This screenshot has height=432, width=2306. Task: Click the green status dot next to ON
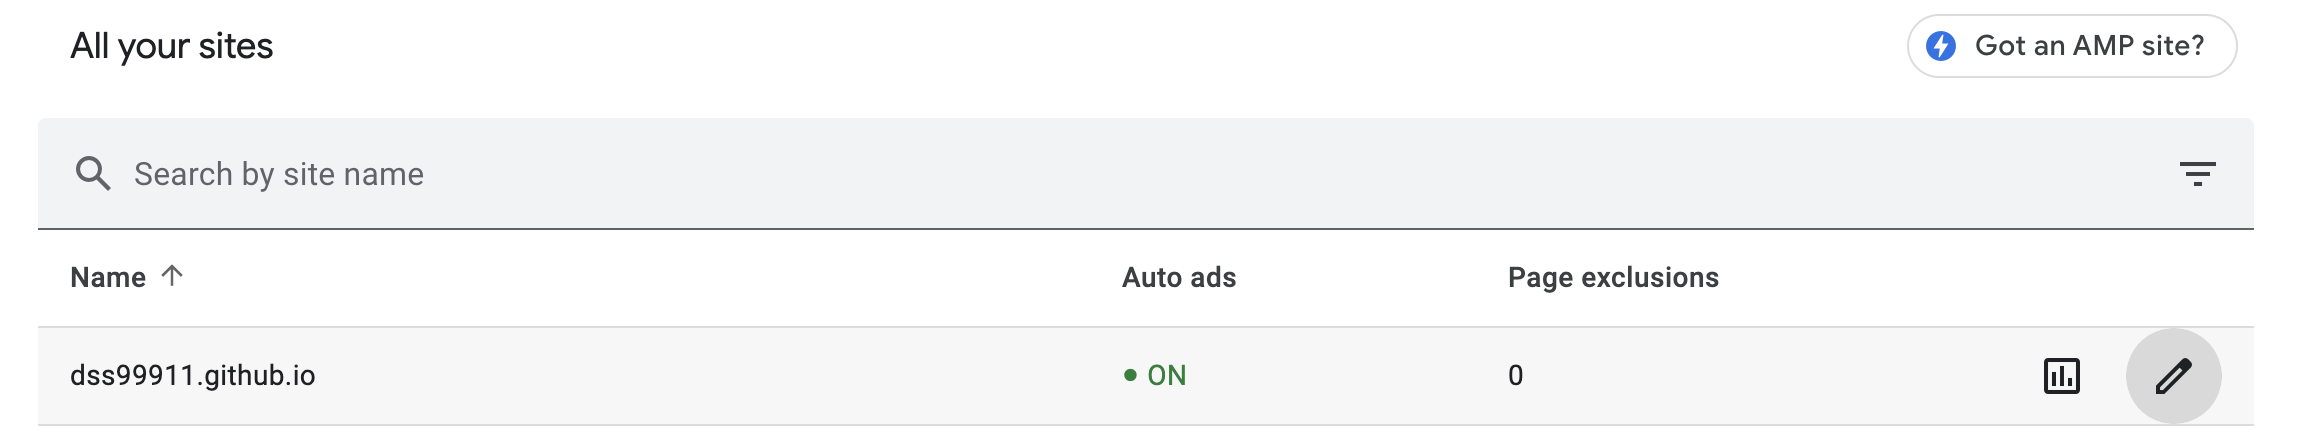(1130, 376)
